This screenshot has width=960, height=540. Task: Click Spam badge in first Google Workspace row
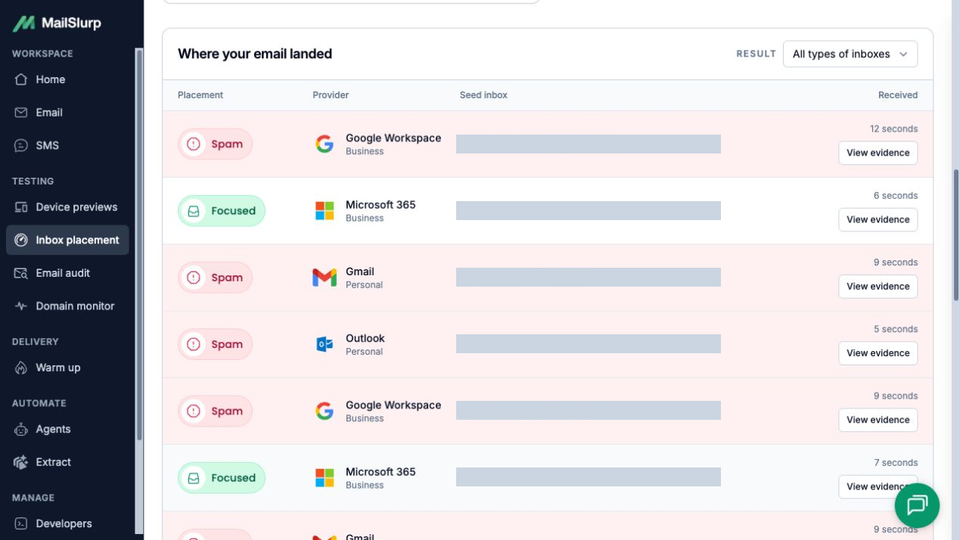(x=215, y=144)
